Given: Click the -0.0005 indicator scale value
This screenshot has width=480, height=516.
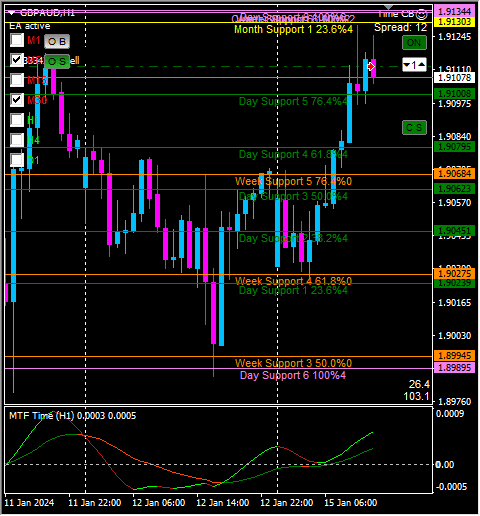Looking at the screenshot, I should 451,487.
